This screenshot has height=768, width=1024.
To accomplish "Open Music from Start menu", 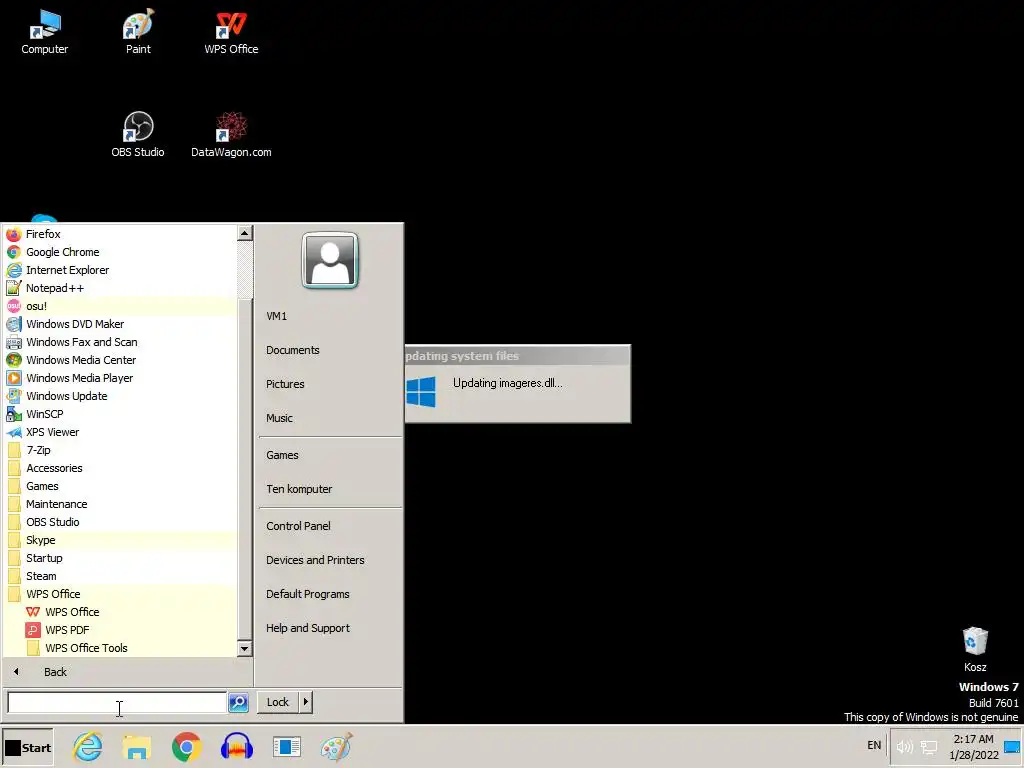I will click(280, 418).
